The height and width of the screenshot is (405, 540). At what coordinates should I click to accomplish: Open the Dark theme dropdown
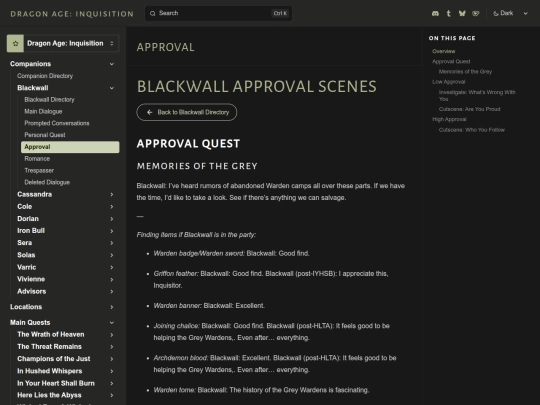510,13
